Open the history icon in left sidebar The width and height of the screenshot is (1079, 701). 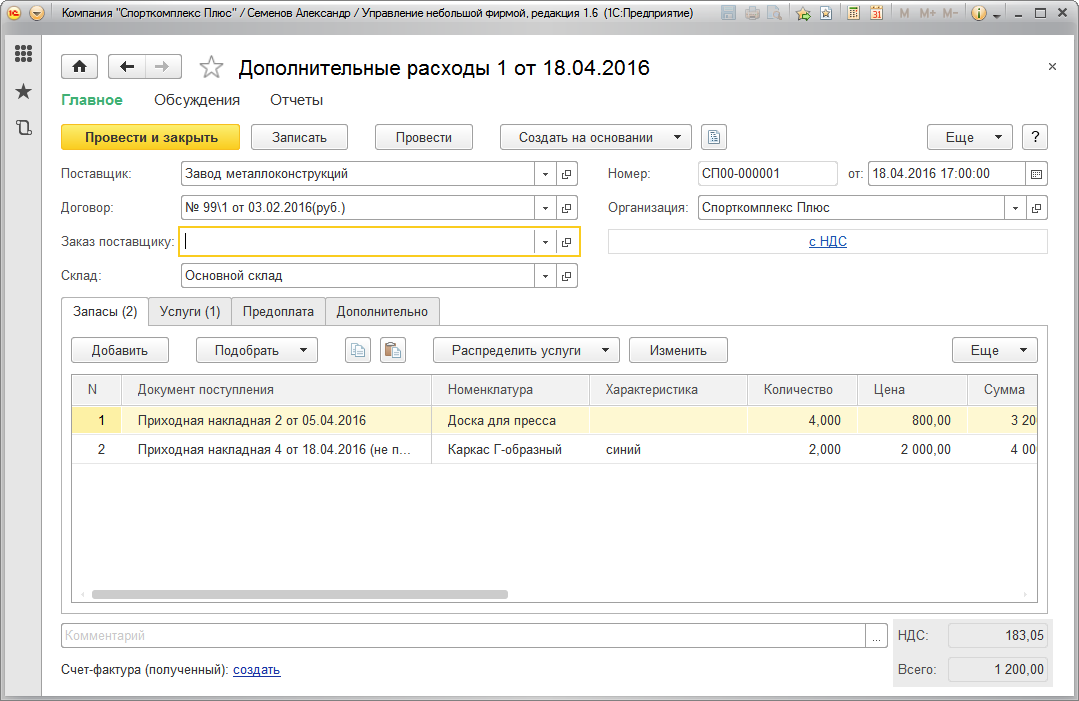pos(23,127)
